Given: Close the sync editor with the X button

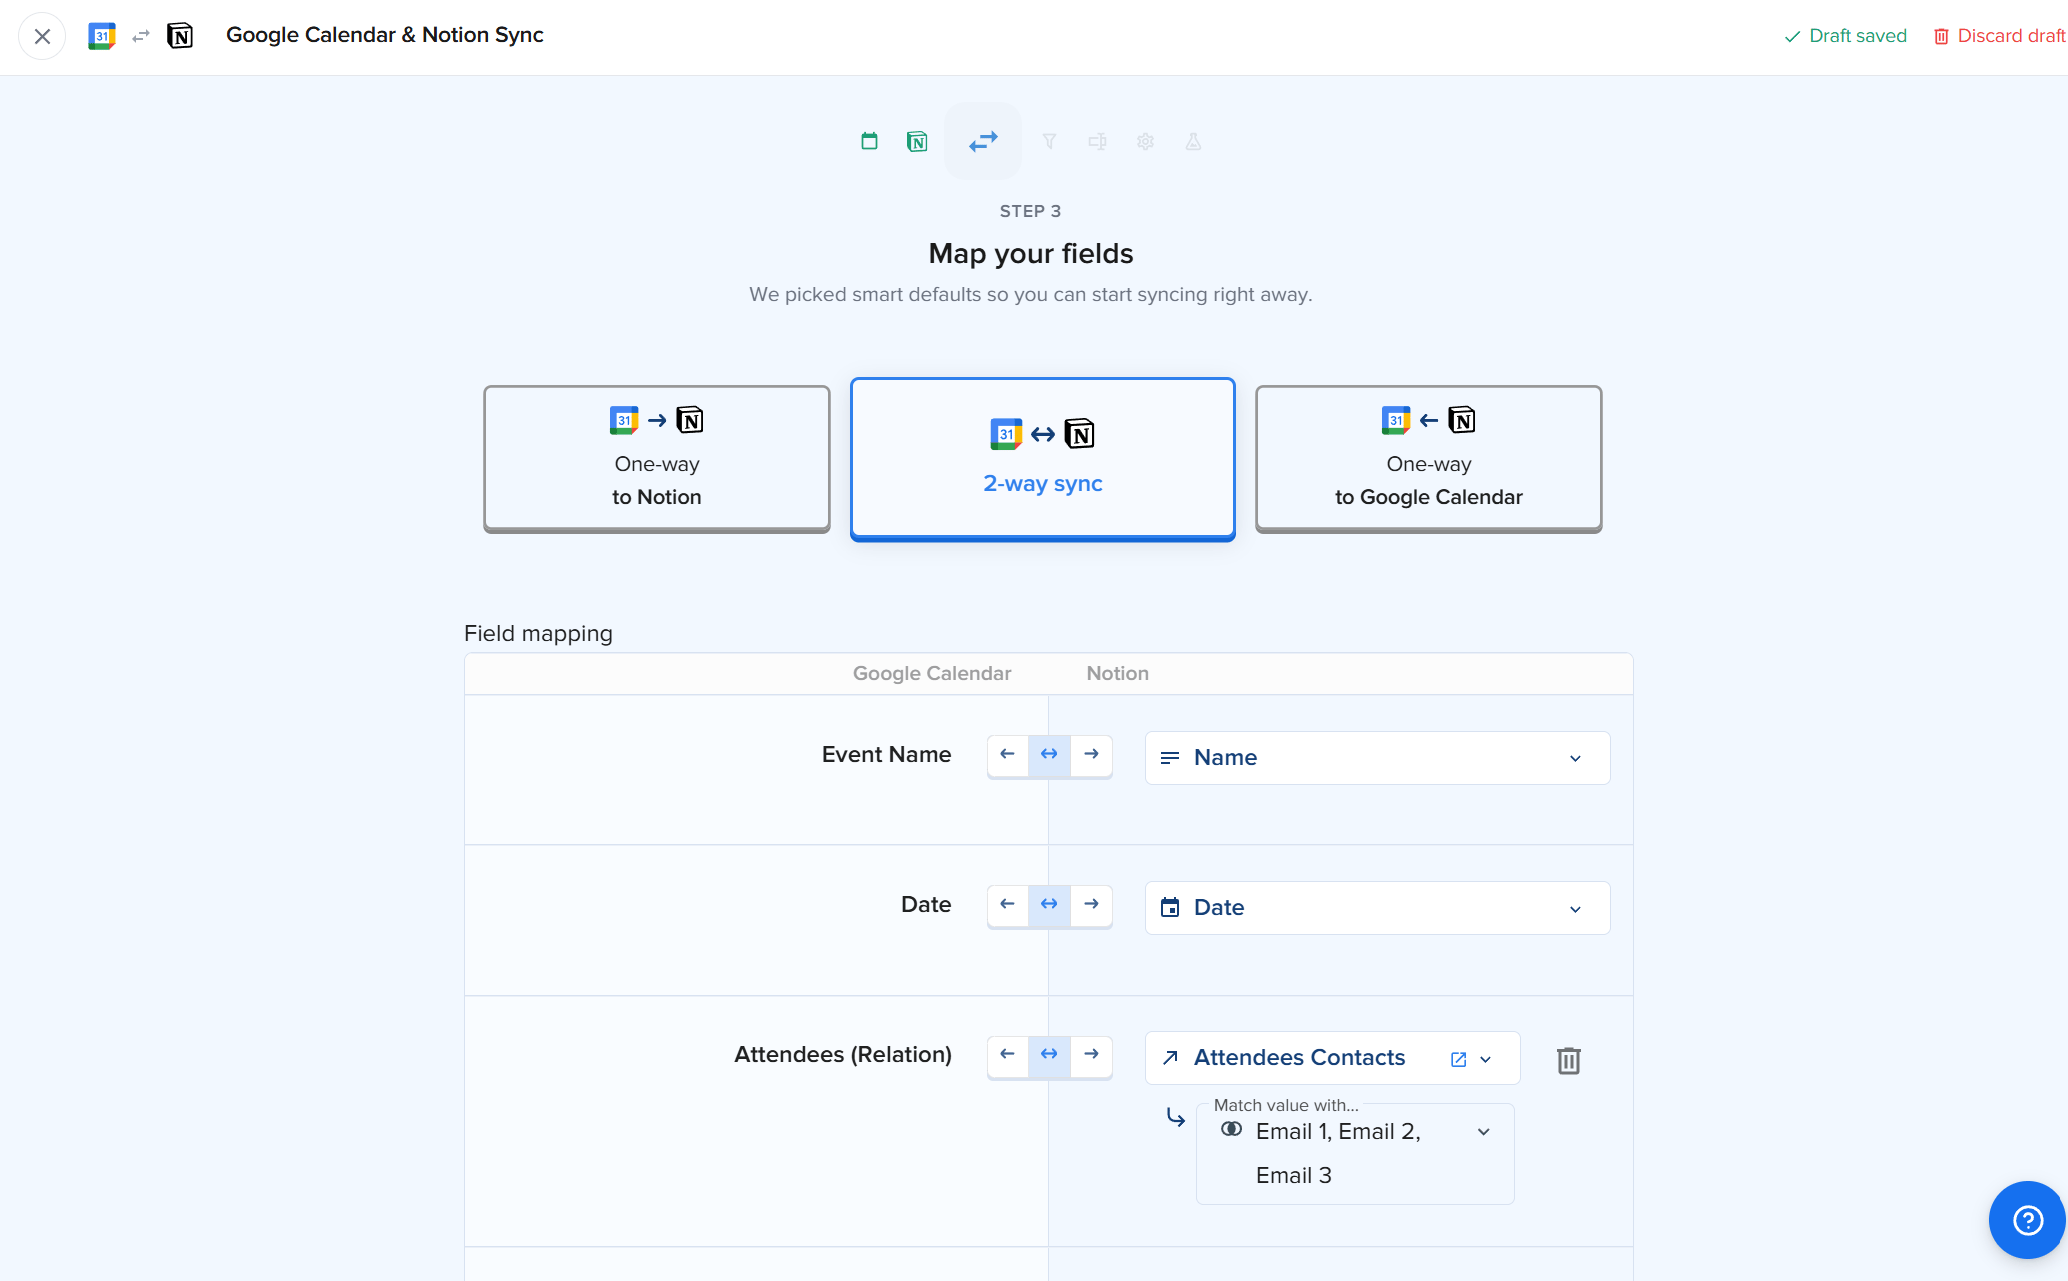Looking at the screenshot, I should [x=42, y=37].
